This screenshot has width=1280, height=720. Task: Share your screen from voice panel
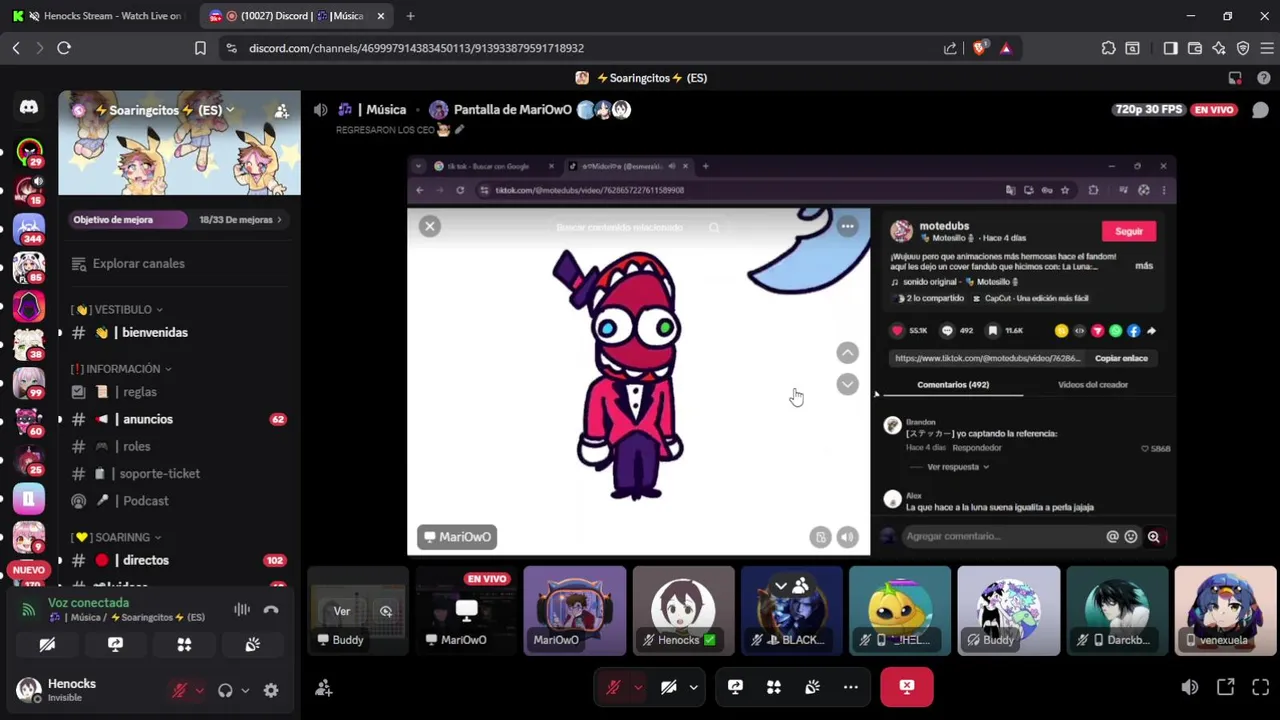pos(115,645)
